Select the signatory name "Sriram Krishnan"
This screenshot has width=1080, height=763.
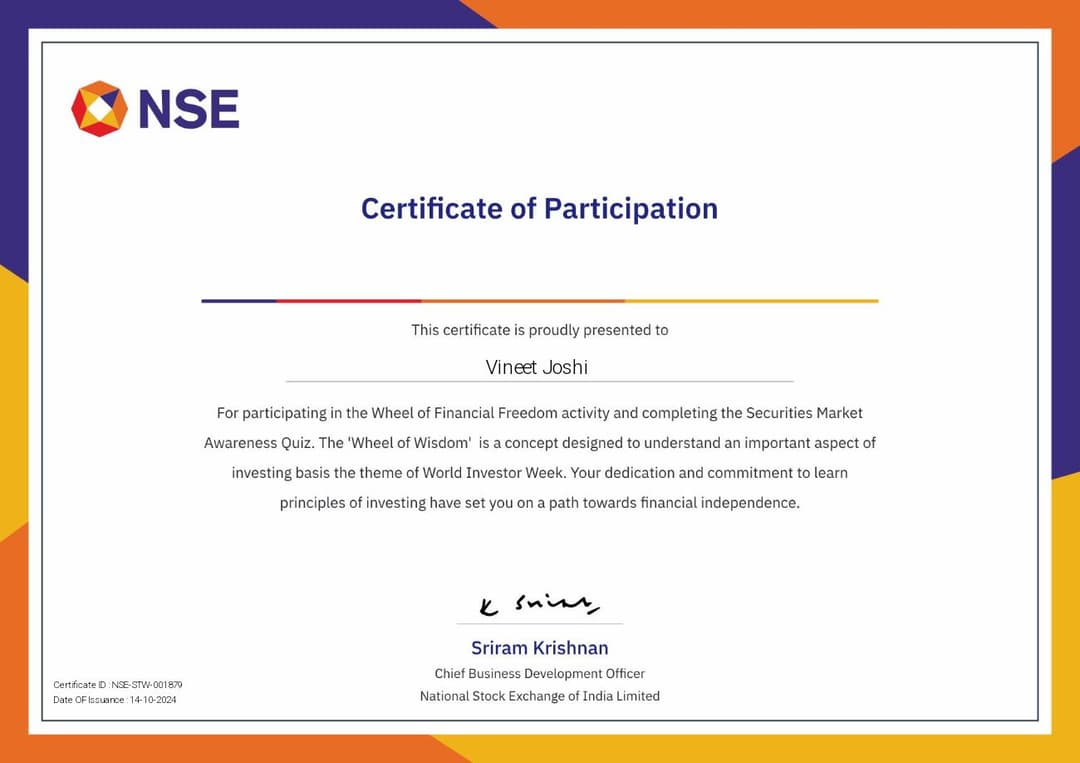(540, 648)
